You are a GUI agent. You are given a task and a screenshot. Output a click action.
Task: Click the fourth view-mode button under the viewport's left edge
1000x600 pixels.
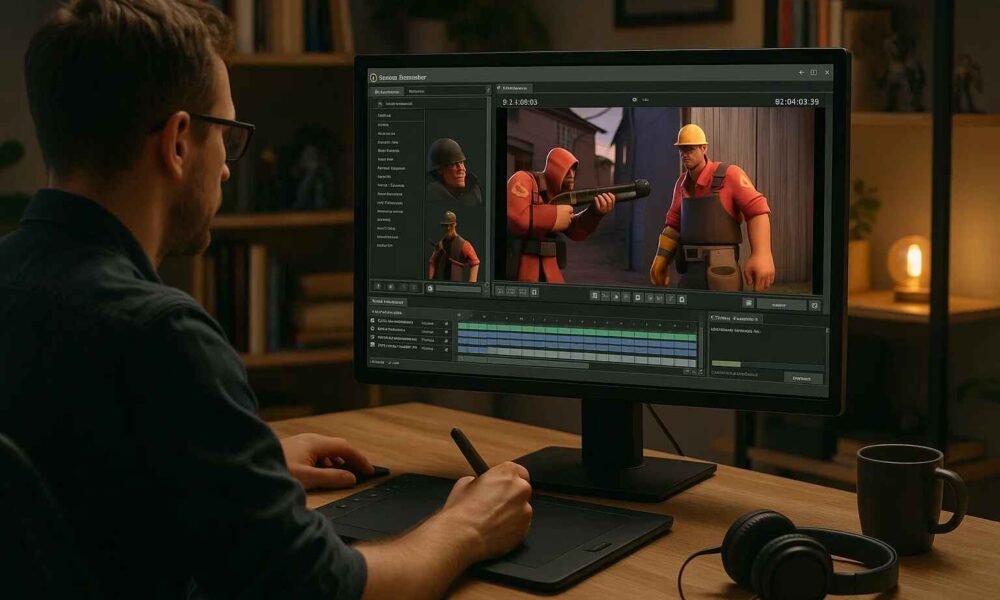534,292
